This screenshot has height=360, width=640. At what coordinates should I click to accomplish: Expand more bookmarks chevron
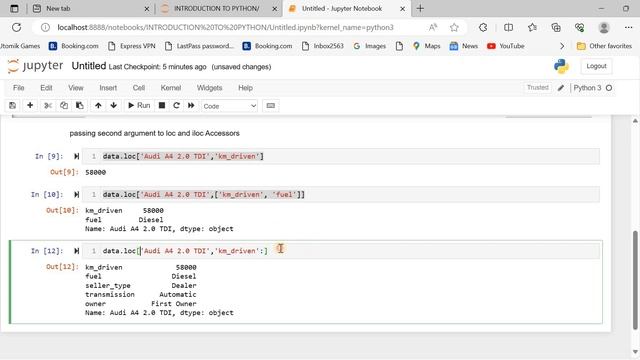coord(562,46)
